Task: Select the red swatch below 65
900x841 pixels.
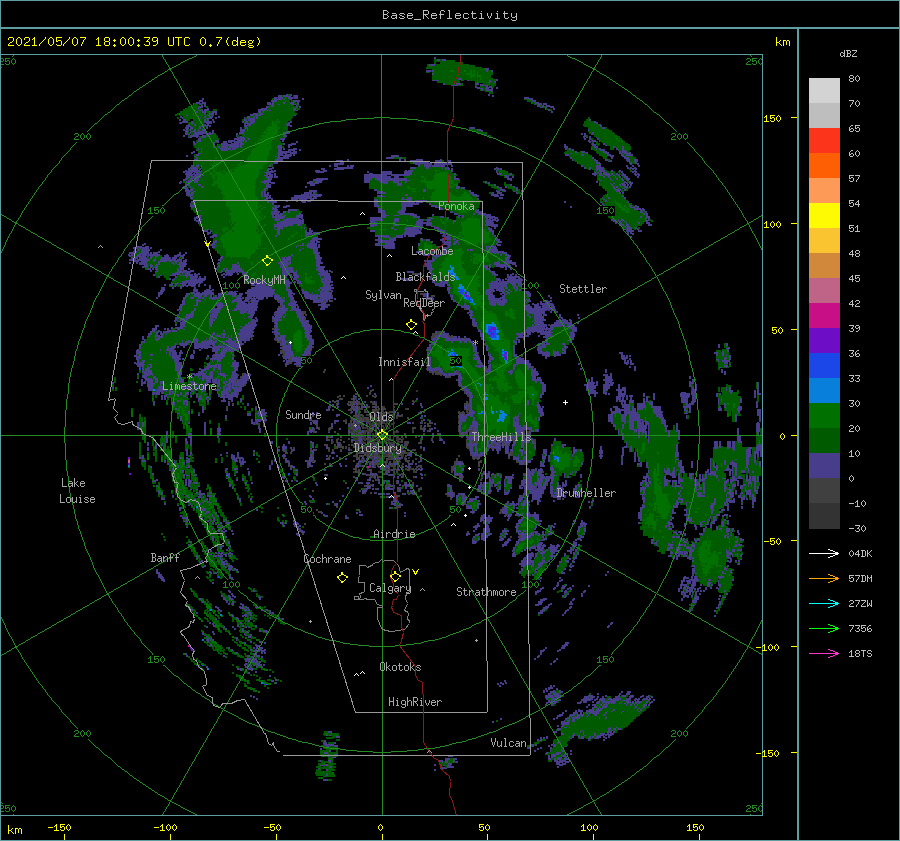Action: 824,140
